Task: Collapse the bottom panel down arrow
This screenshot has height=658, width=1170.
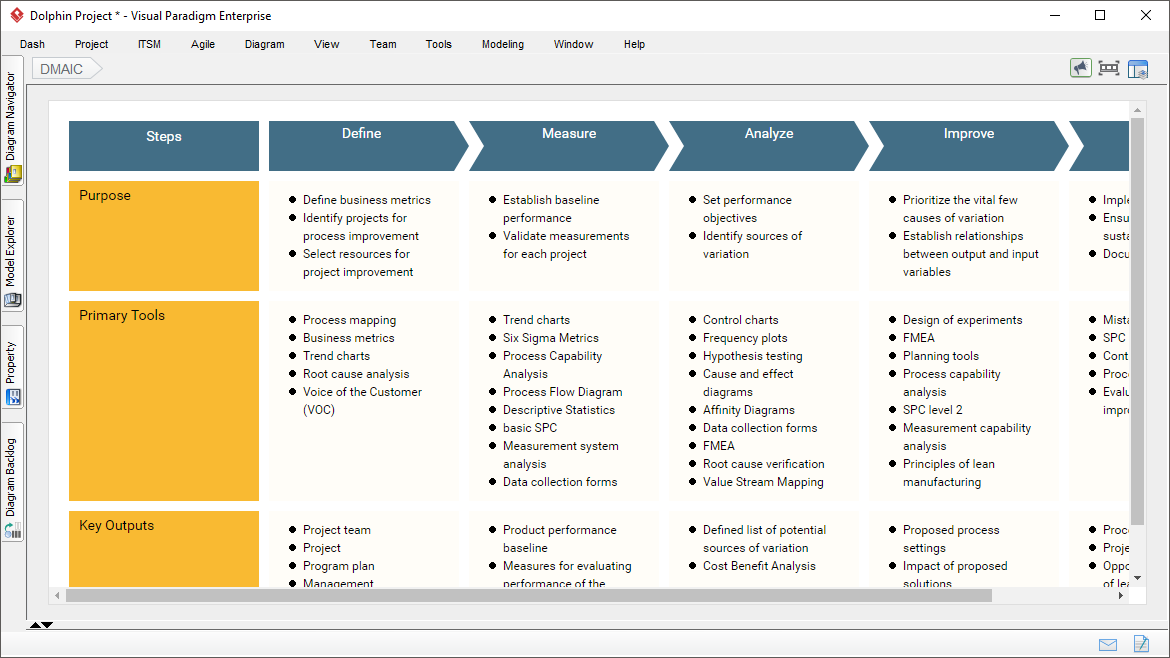Action: 47,625
